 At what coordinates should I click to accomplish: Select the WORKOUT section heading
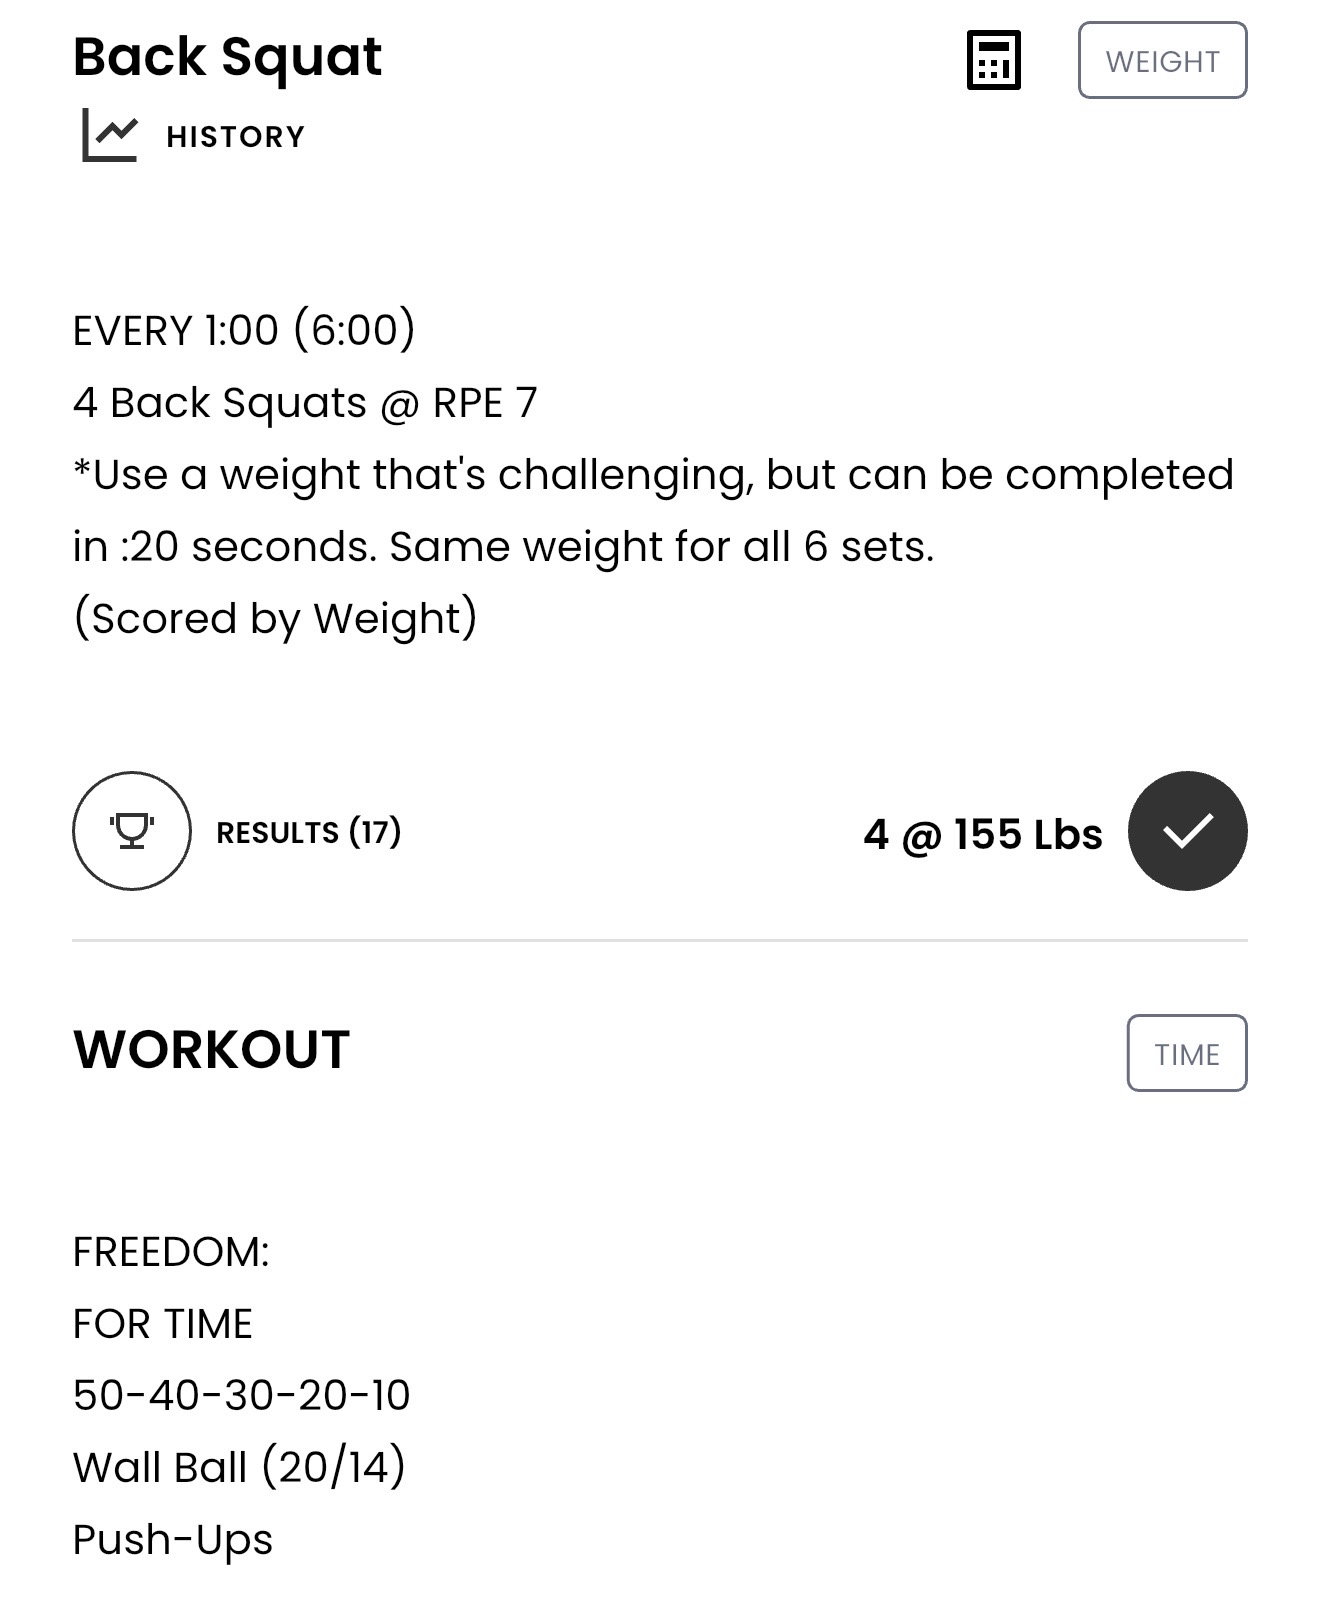click(211, 1050)
